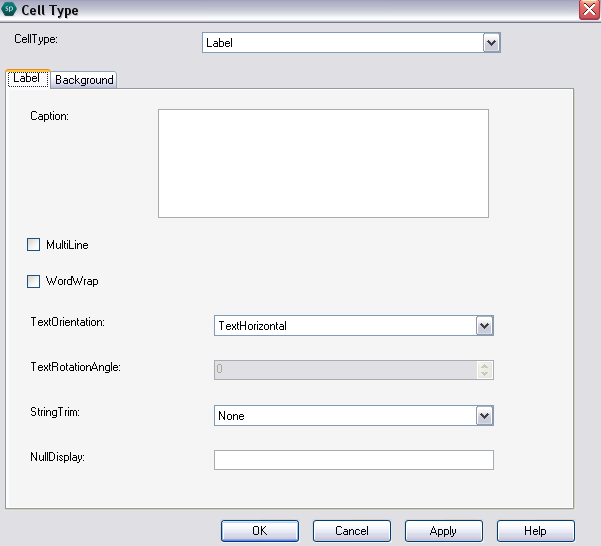Viewport: 601px width, 546px height.
Task: Confirm with the OK button
Action: (259, 531)
